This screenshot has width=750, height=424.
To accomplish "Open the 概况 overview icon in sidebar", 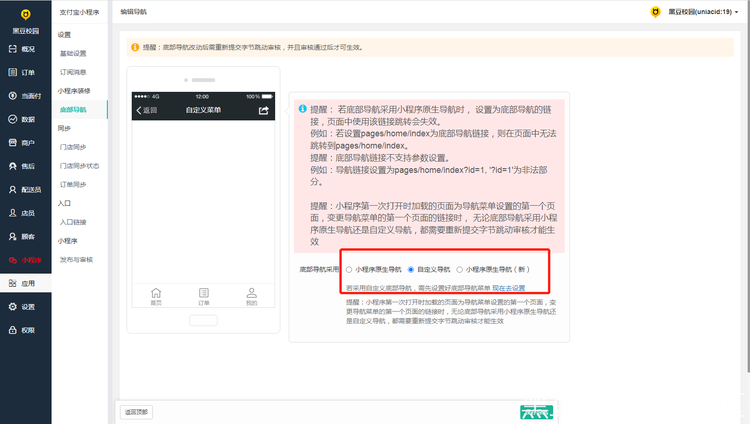I will point(13,49).
